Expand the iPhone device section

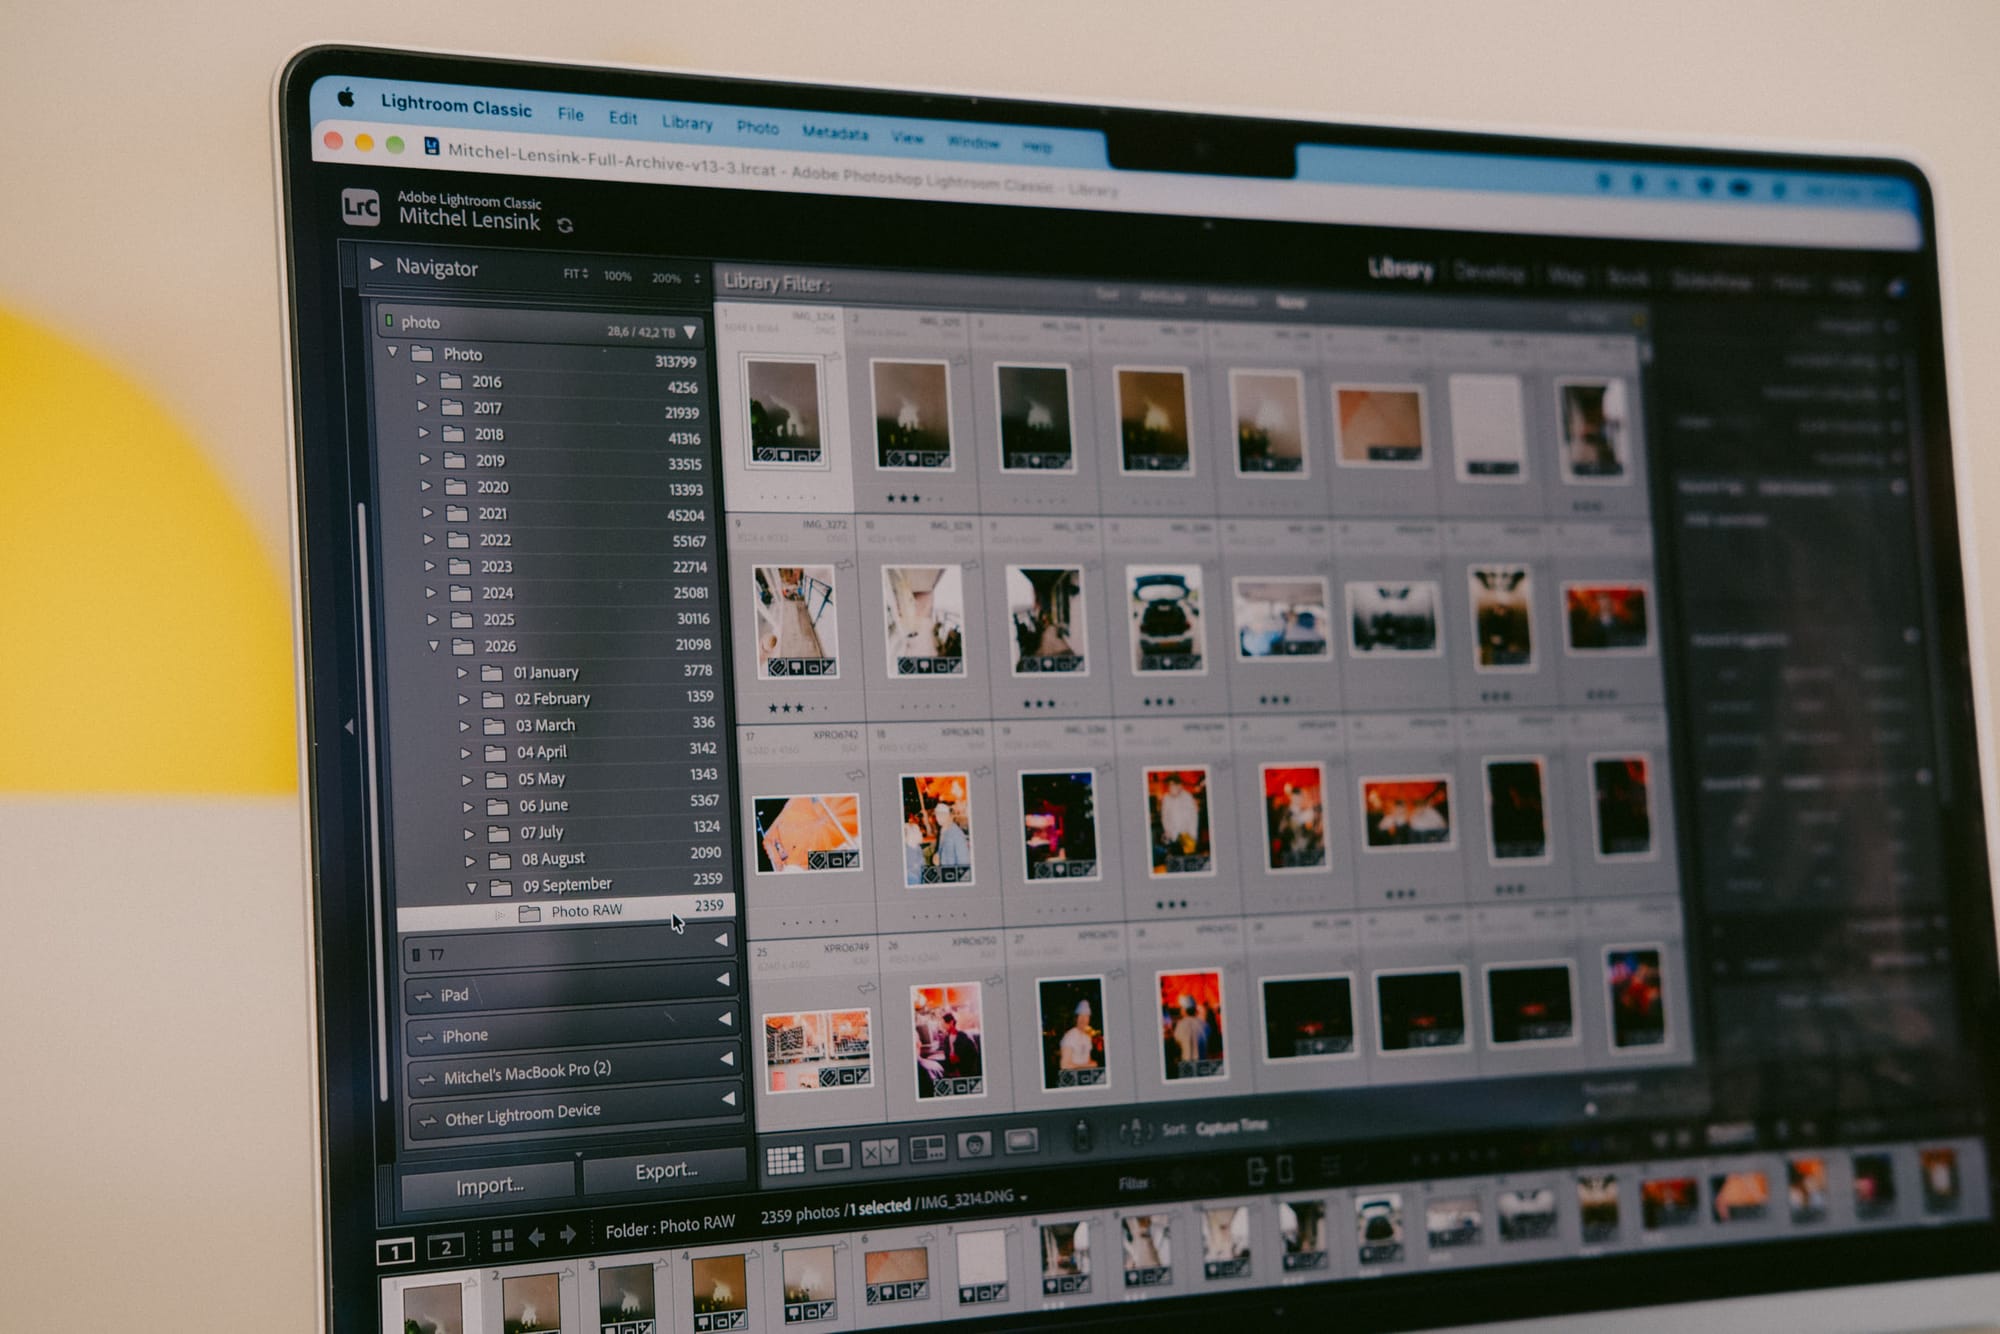coord(723,1019)
